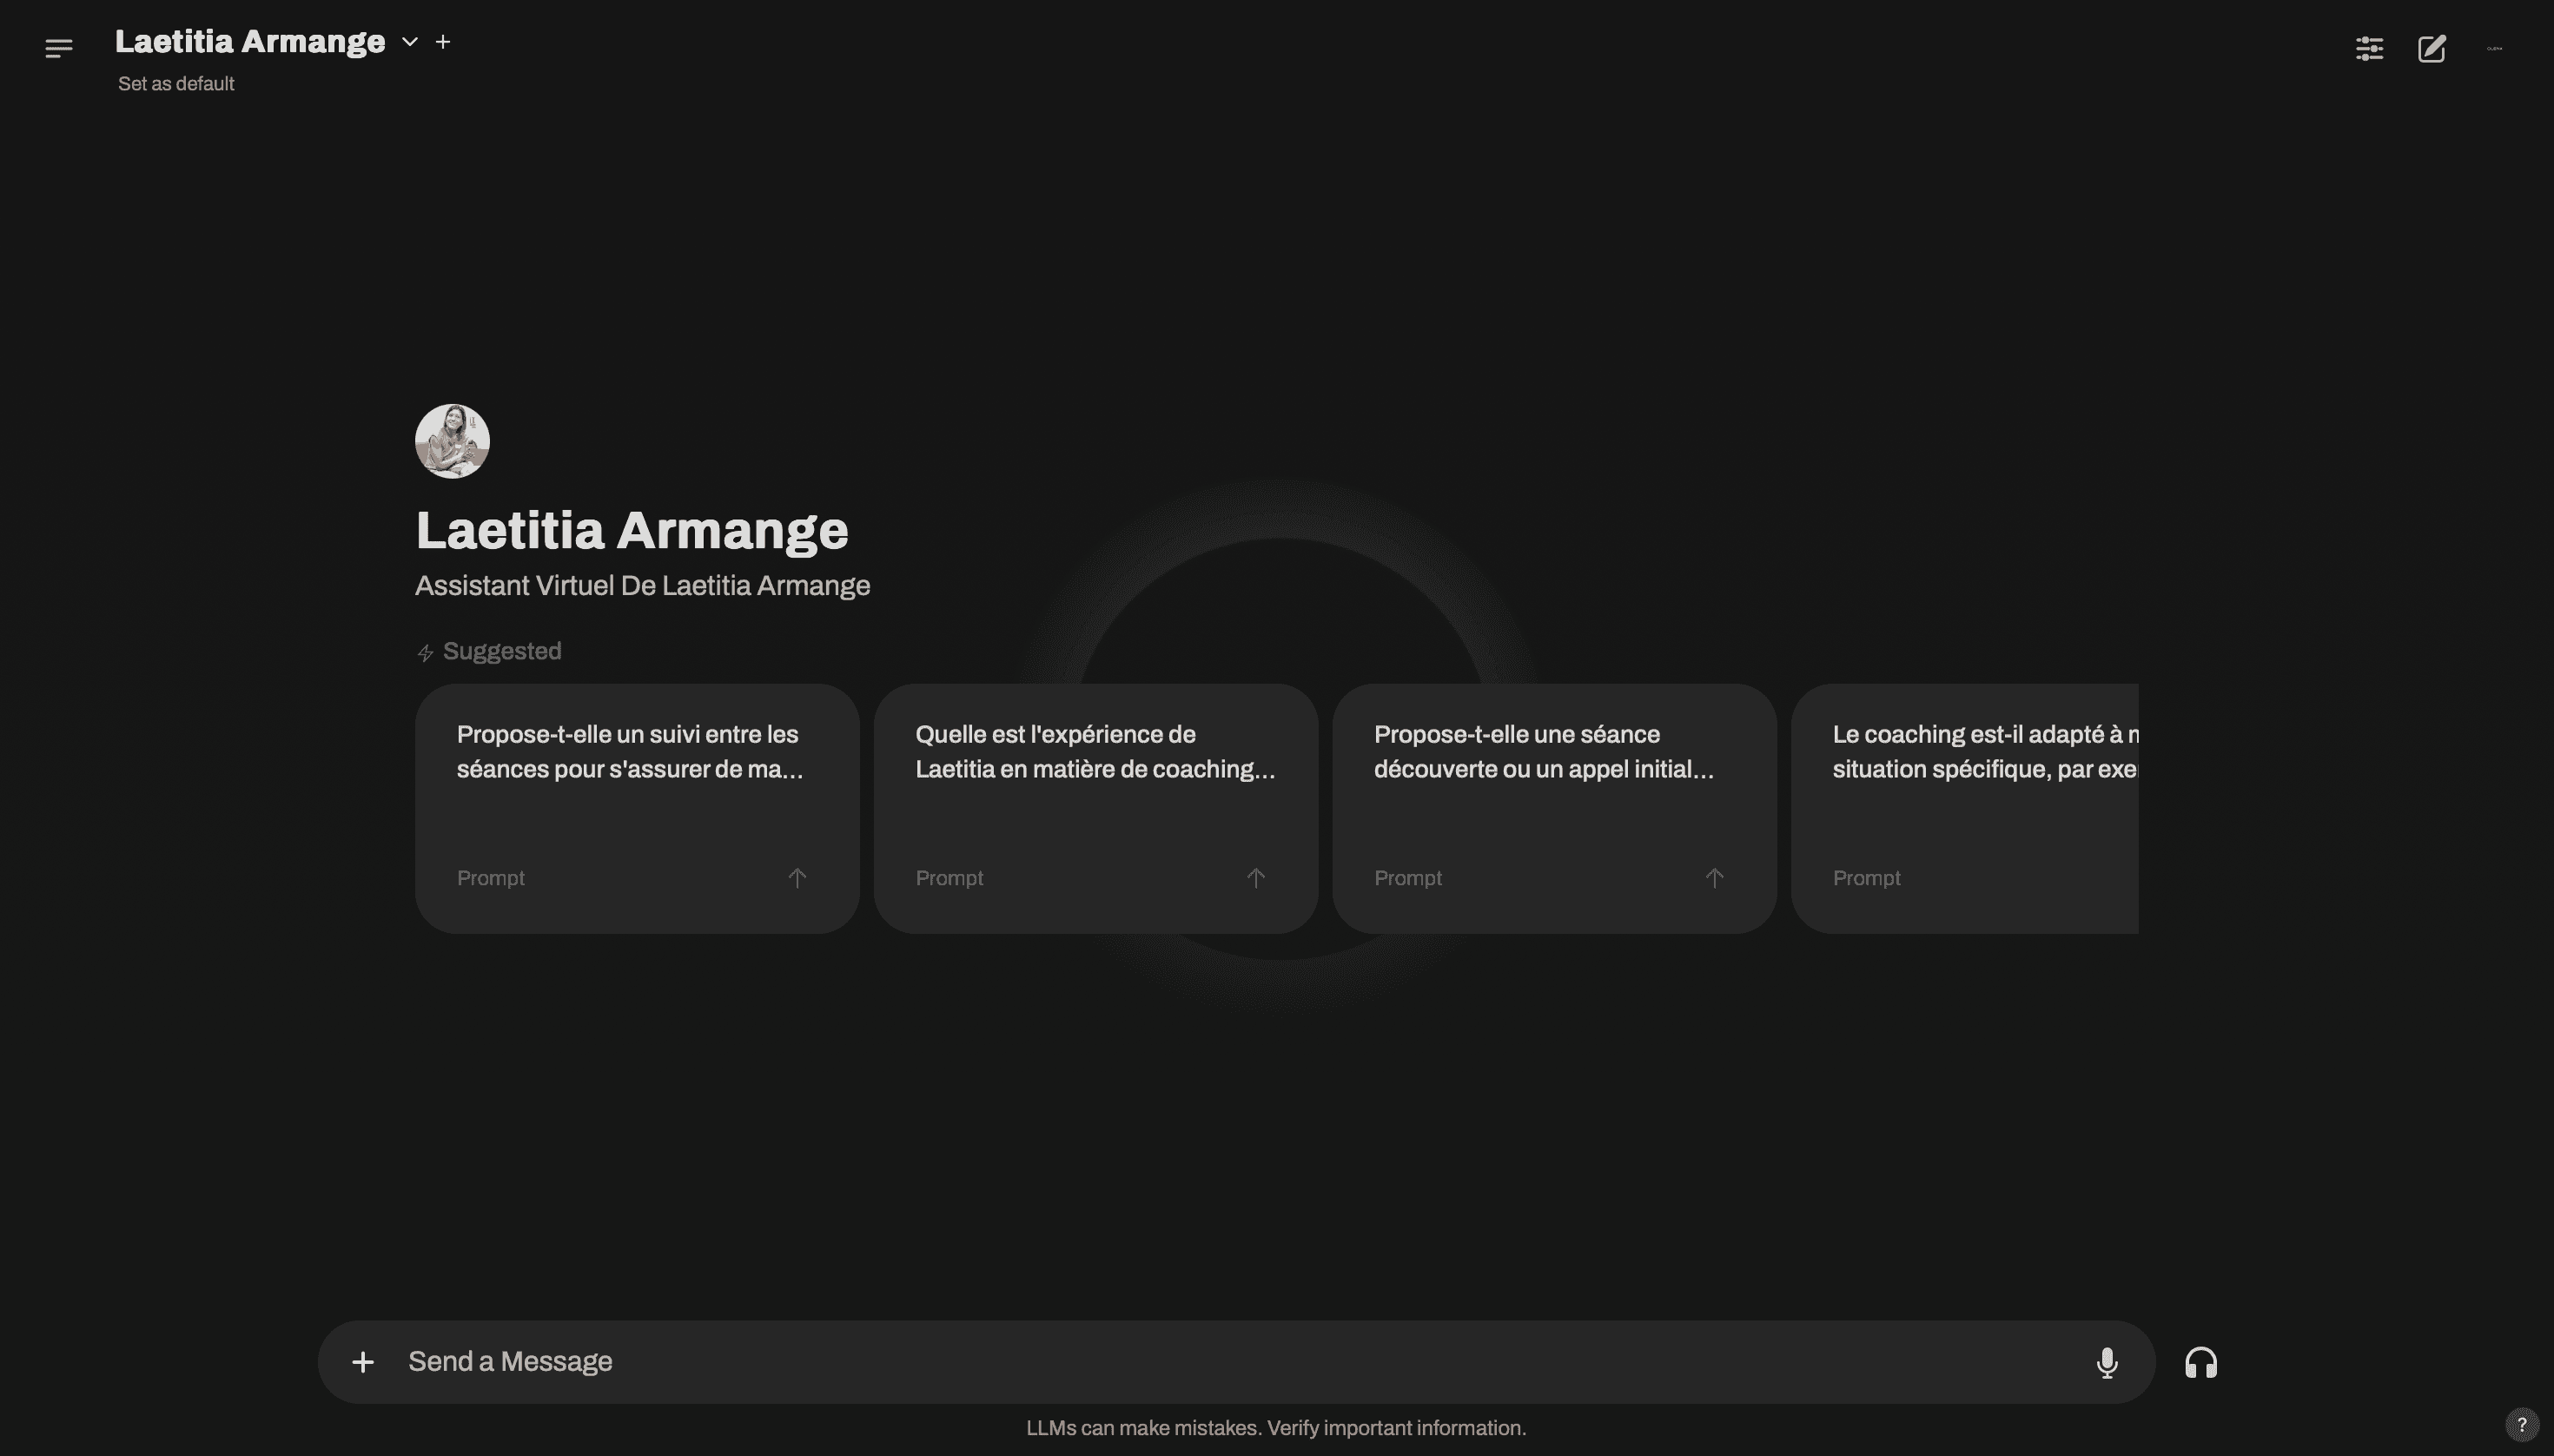This screenshot has width=2554, height=1456.
Task: Submit the séance découverte prompt with its arrow
Action: coord(1714,877)
